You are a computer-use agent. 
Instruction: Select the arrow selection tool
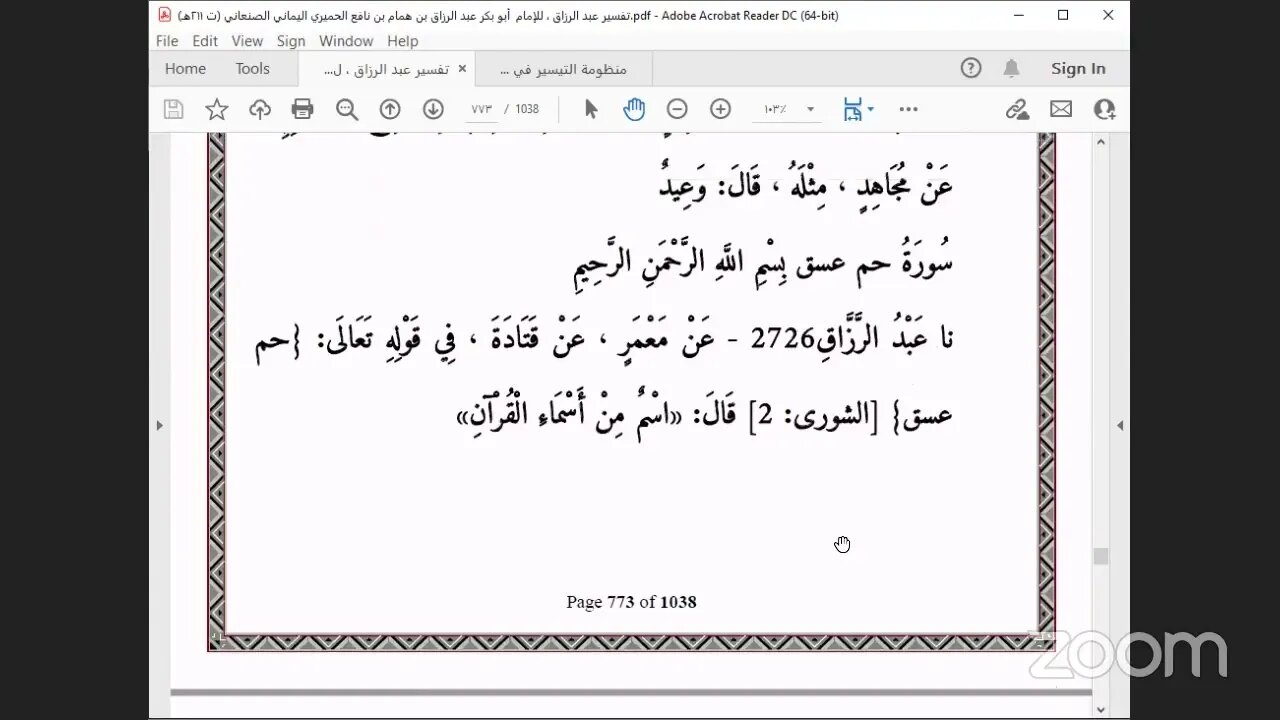tap(591, 109)
